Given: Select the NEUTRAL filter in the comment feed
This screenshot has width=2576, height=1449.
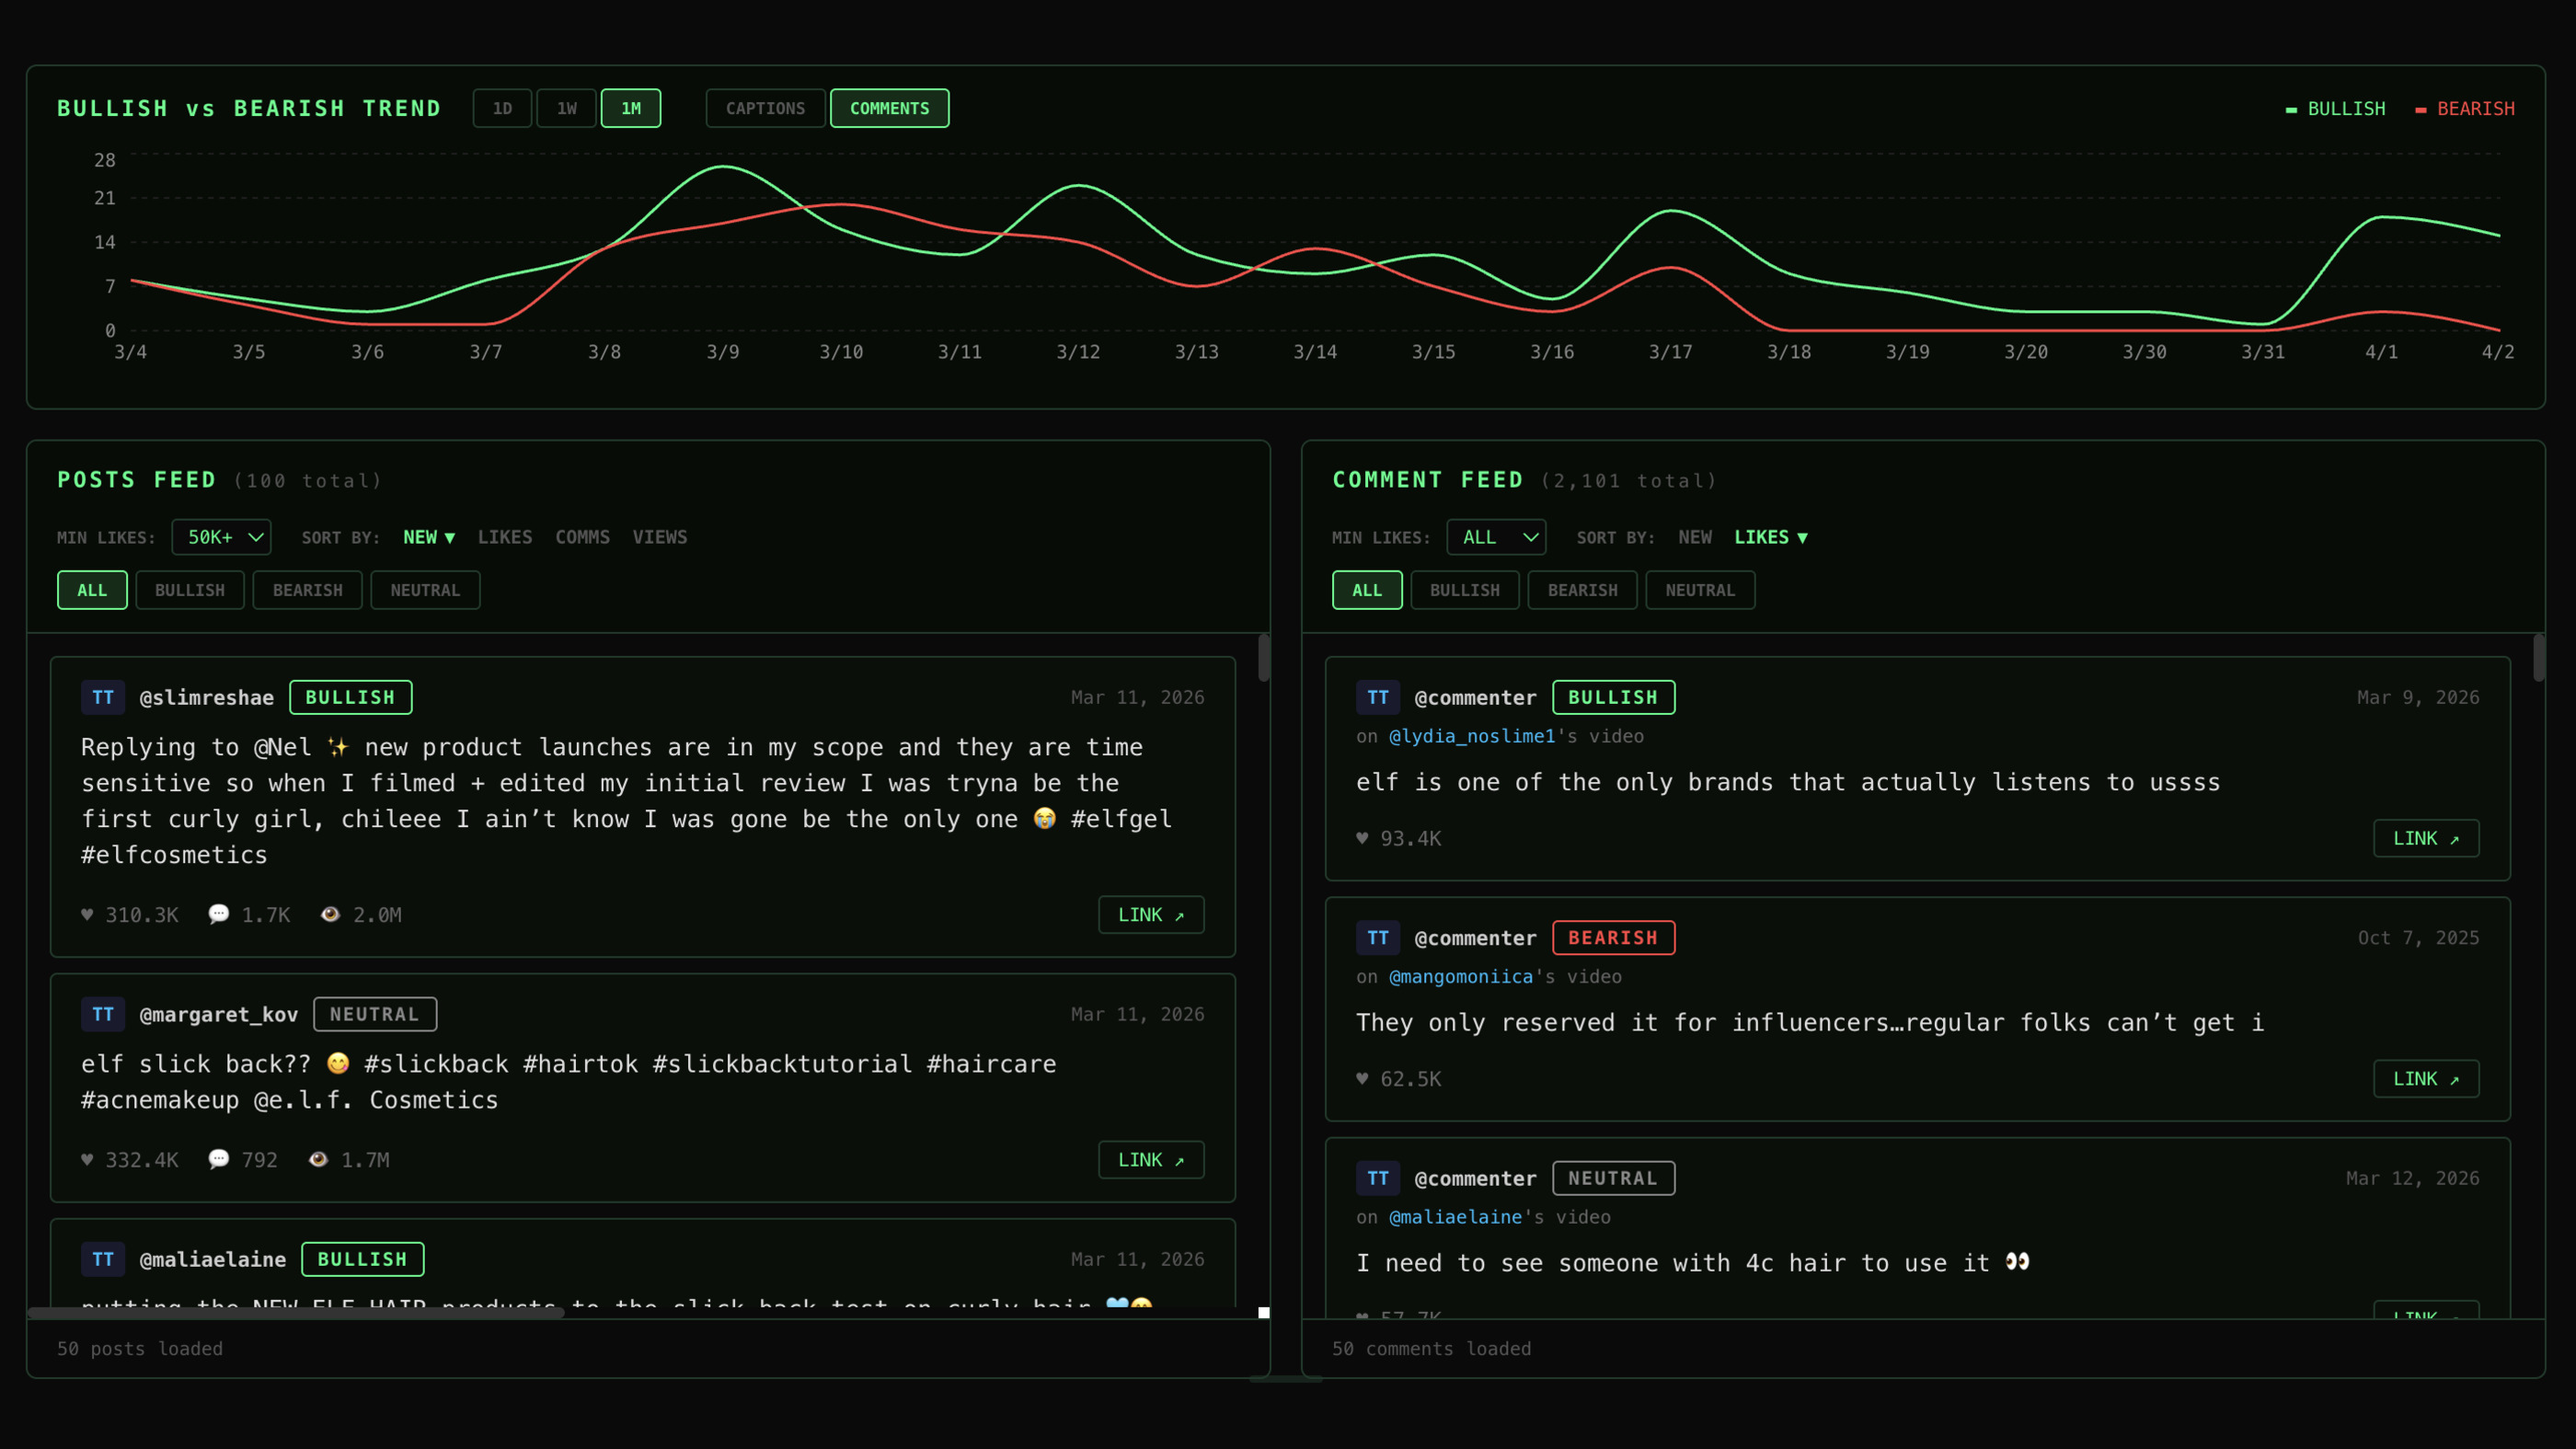Looking at the screenshot, I should [1700, 590].
